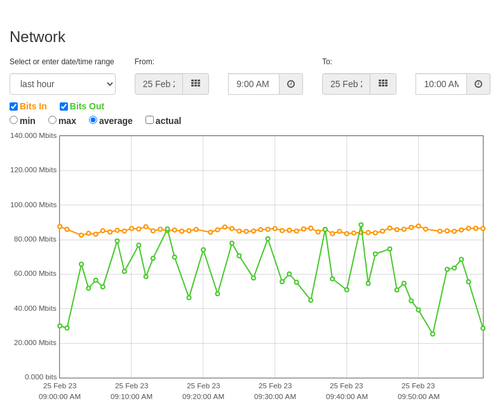Open the 'last hour' time range dropdown
Screen dimensions: 500x403
point(63,84)
